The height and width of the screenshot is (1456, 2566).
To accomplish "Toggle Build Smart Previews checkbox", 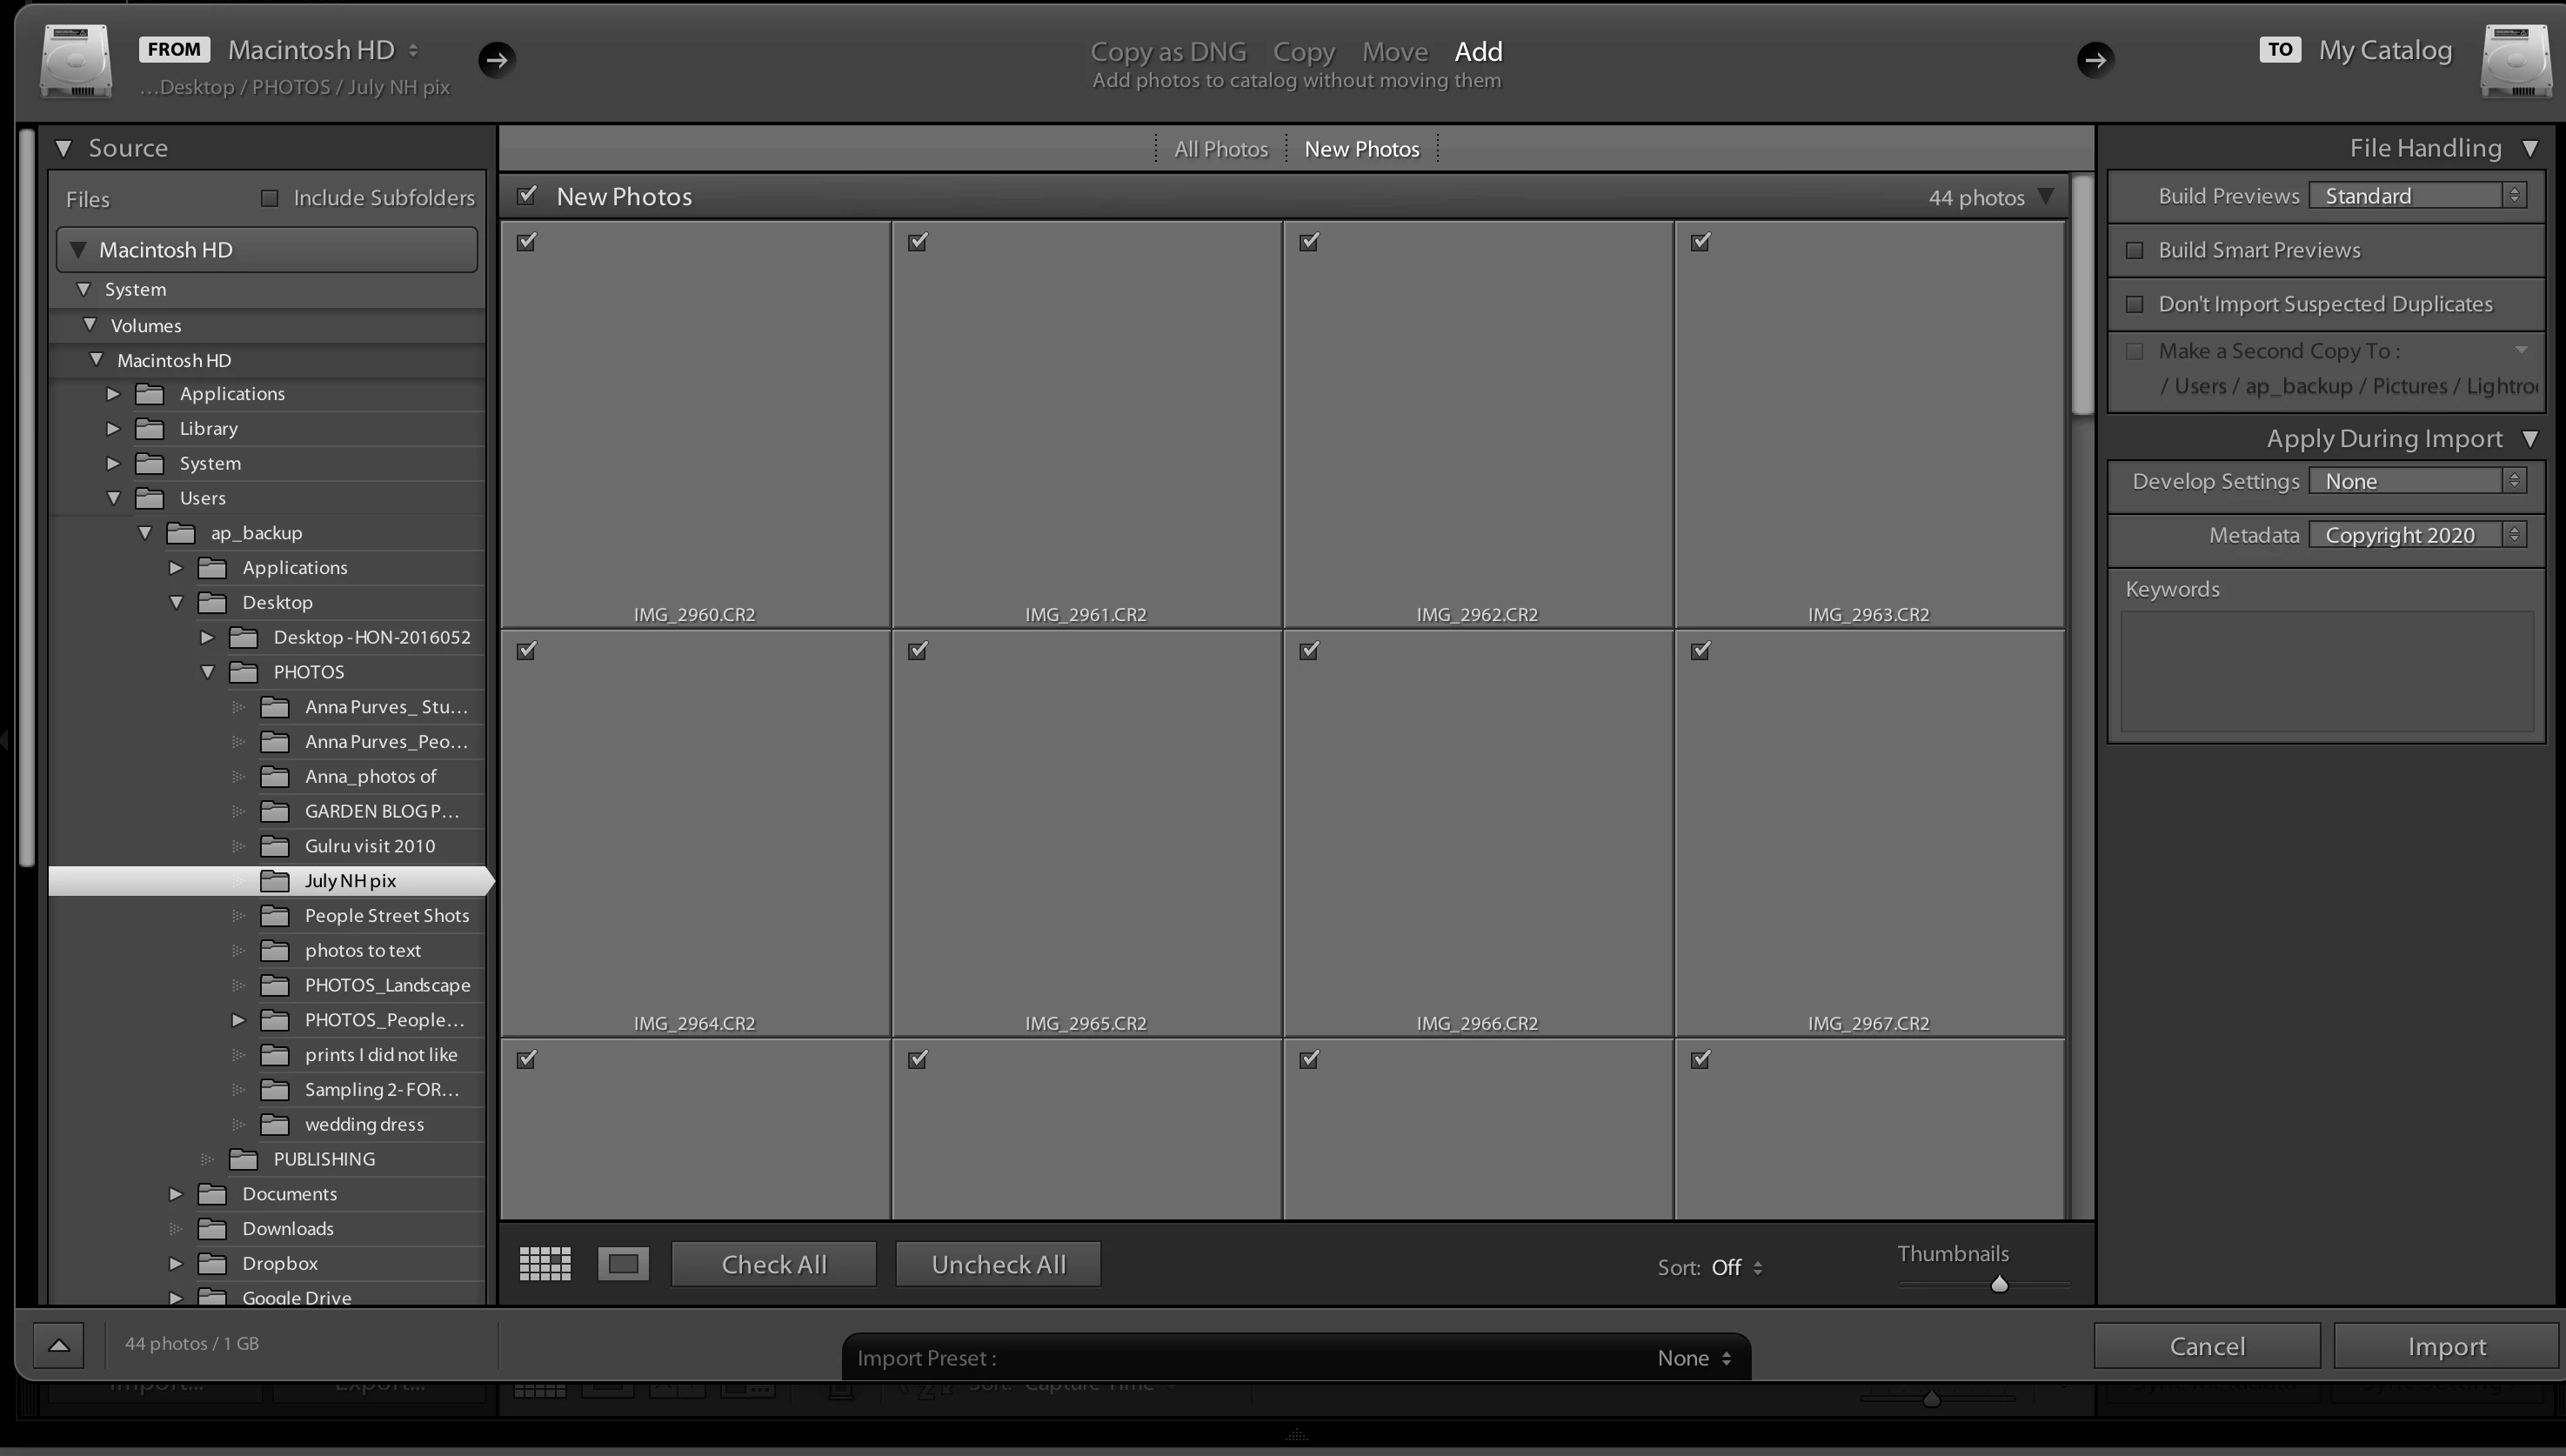I will pos(2135,250).
